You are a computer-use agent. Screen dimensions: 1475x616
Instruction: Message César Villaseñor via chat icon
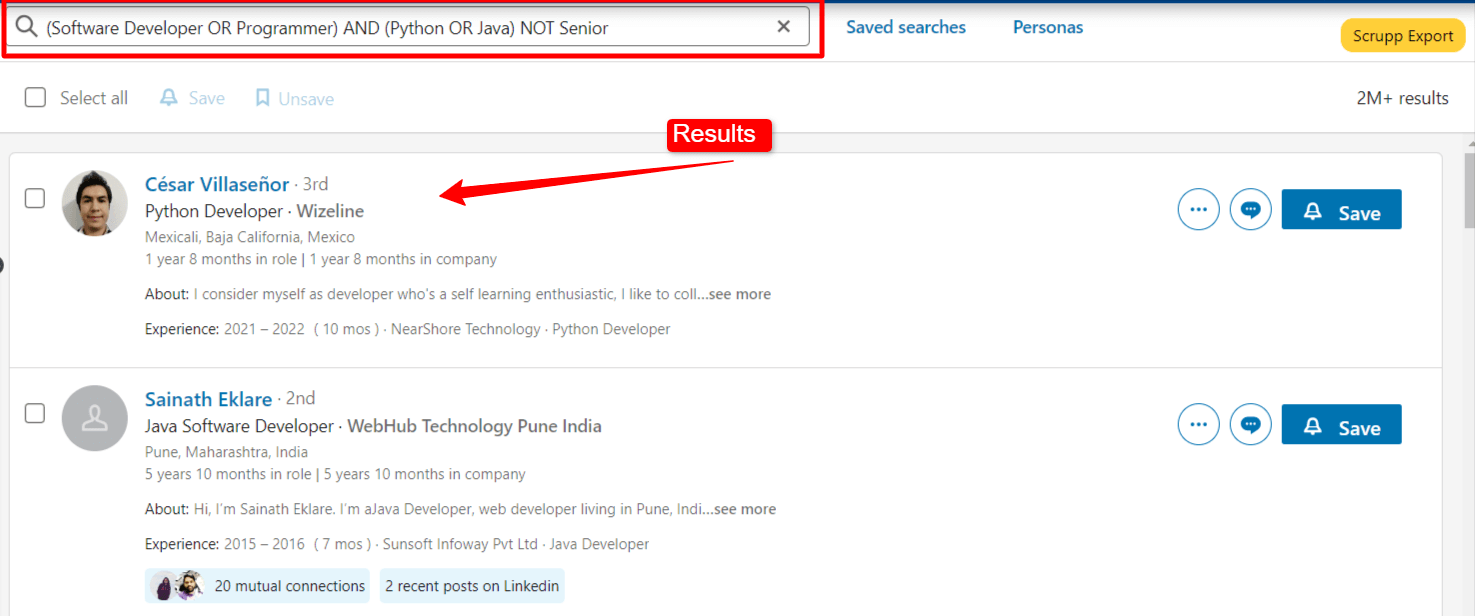(1250, 210)
